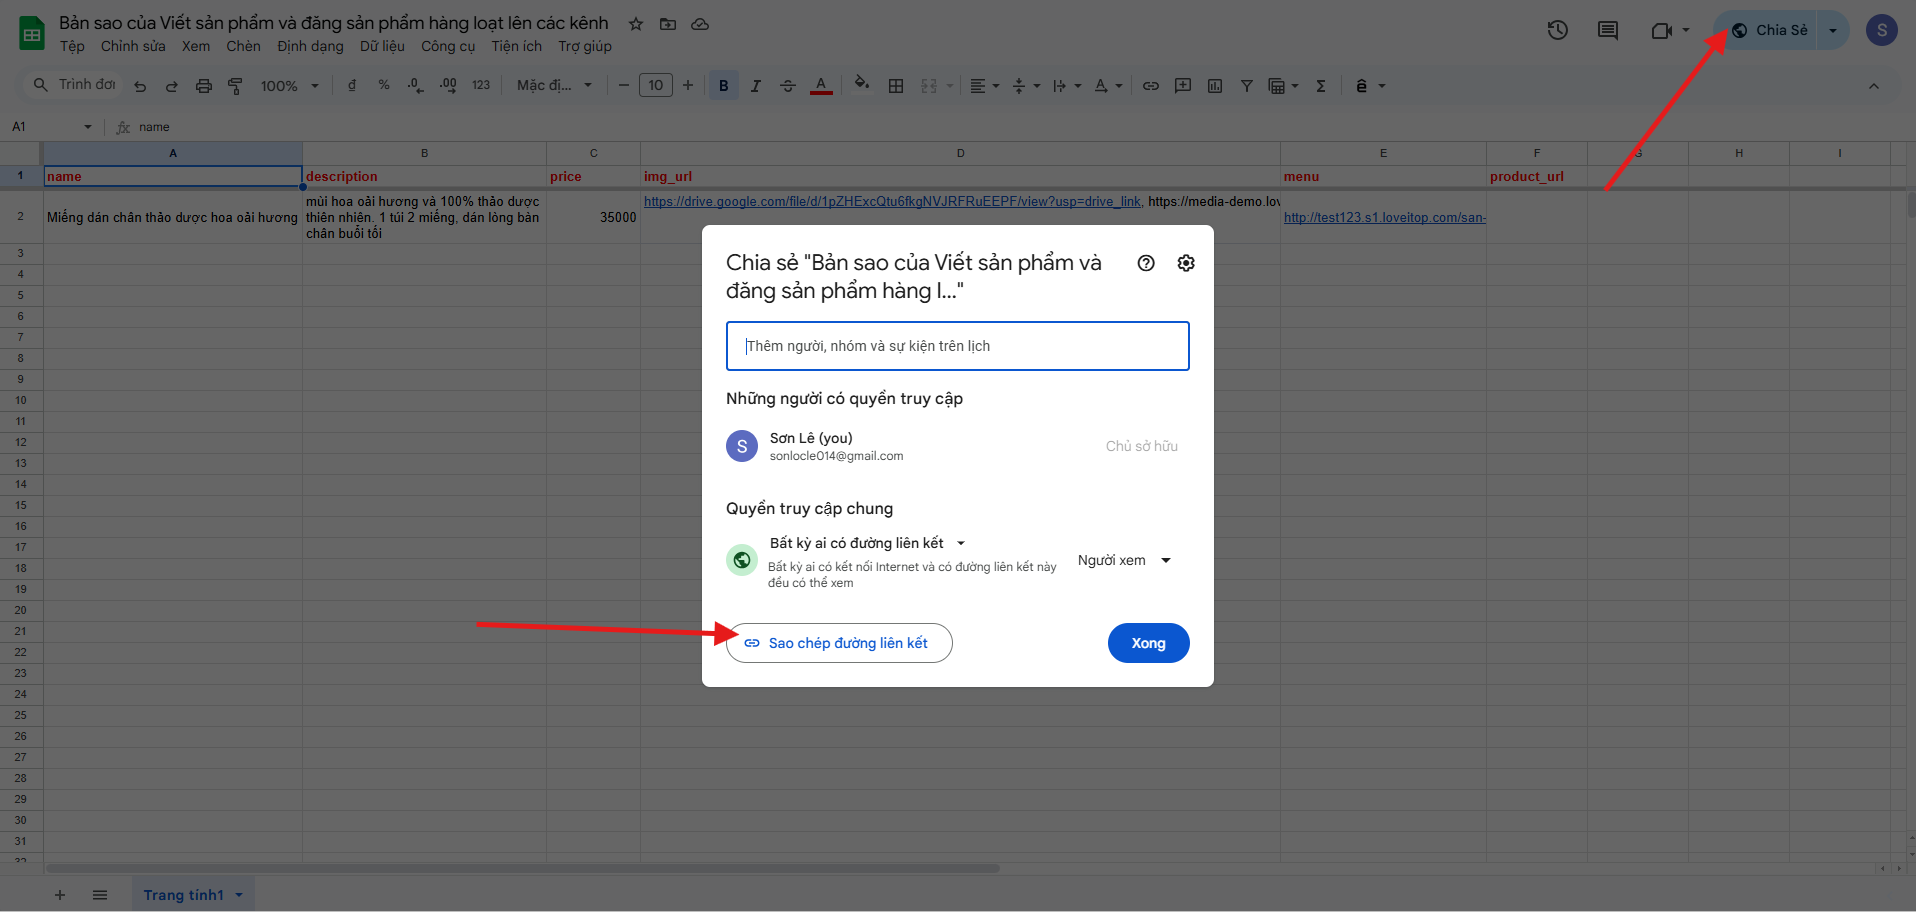Screen dimensions: 1916x912
Task: Click the print icon in toolbar
Action: (x=204, y=86)
